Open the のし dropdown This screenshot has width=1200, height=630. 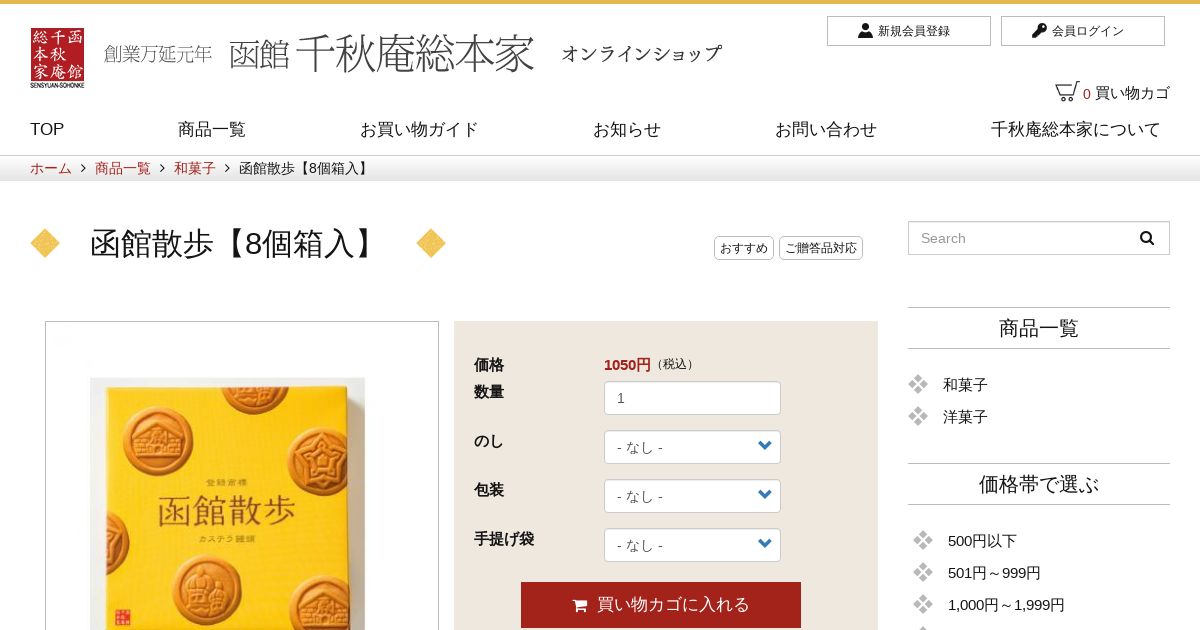click(692, 447)
